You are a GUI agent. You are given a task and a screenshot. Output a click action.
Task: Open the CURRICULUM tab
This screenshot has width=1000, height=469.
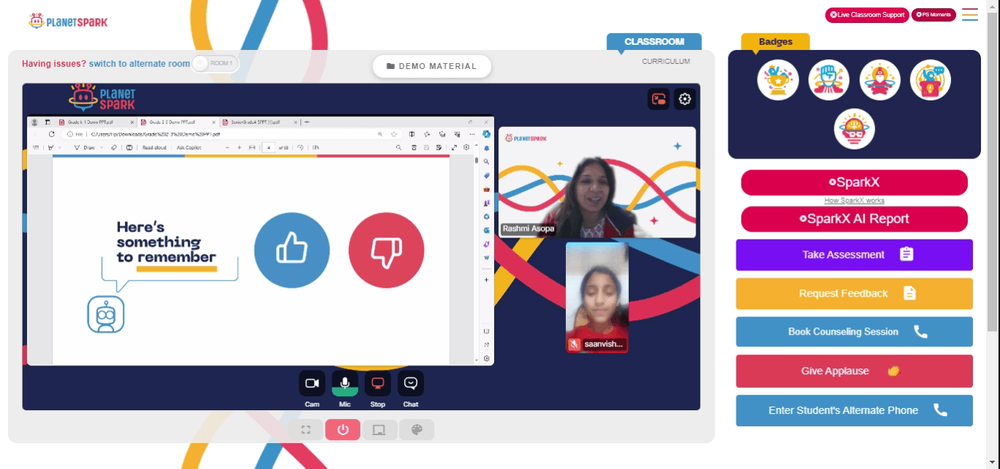[x=666, y=61]
